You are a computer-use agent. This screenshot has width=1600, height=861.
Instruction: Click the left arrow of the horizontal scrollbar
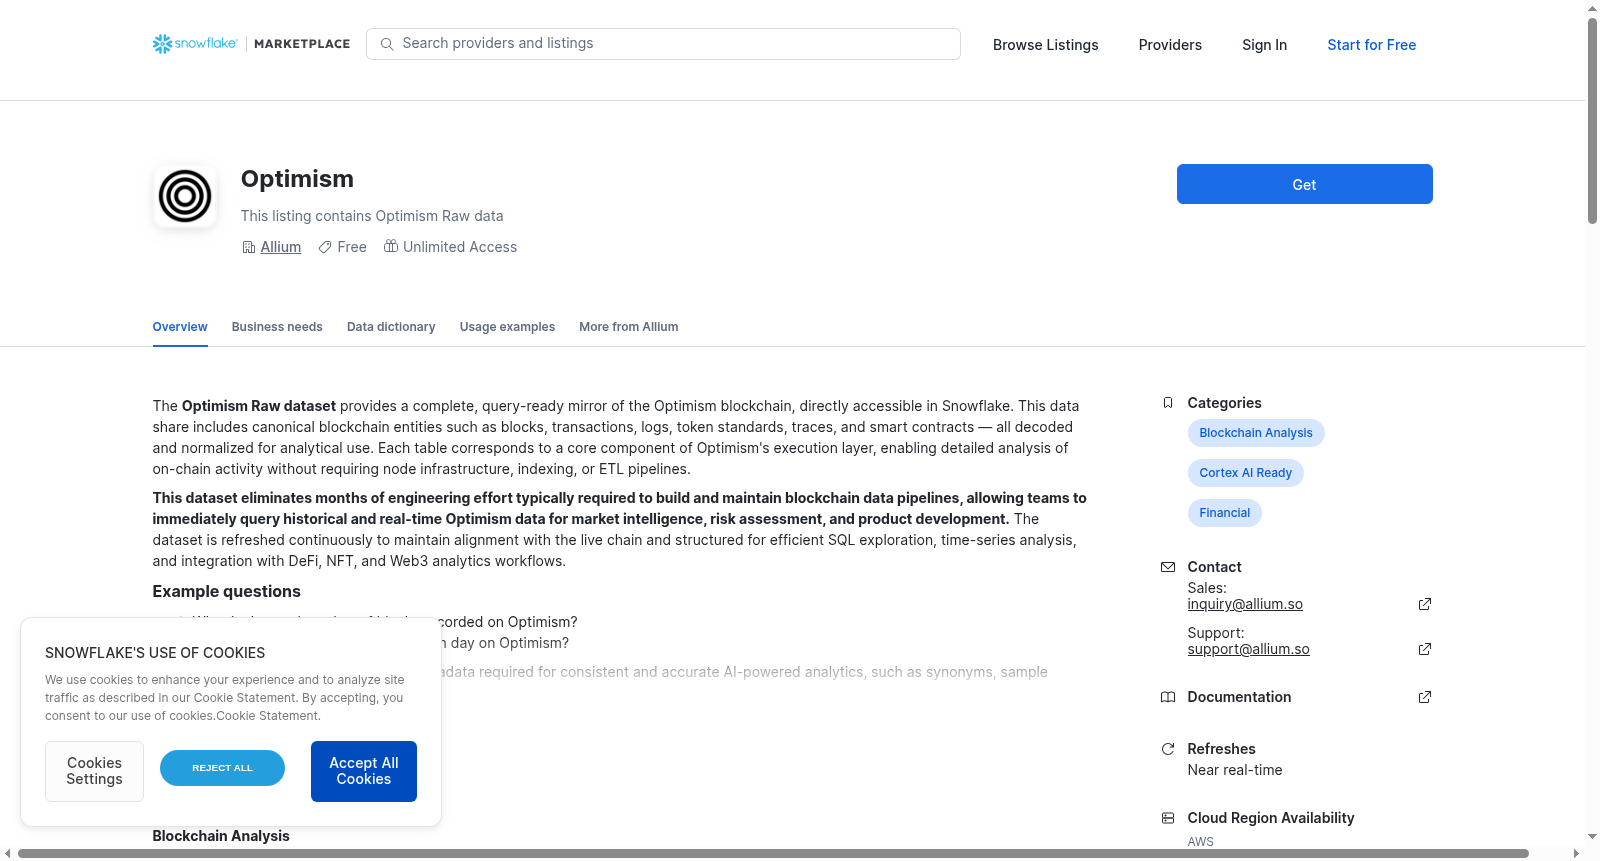point(8,854)
